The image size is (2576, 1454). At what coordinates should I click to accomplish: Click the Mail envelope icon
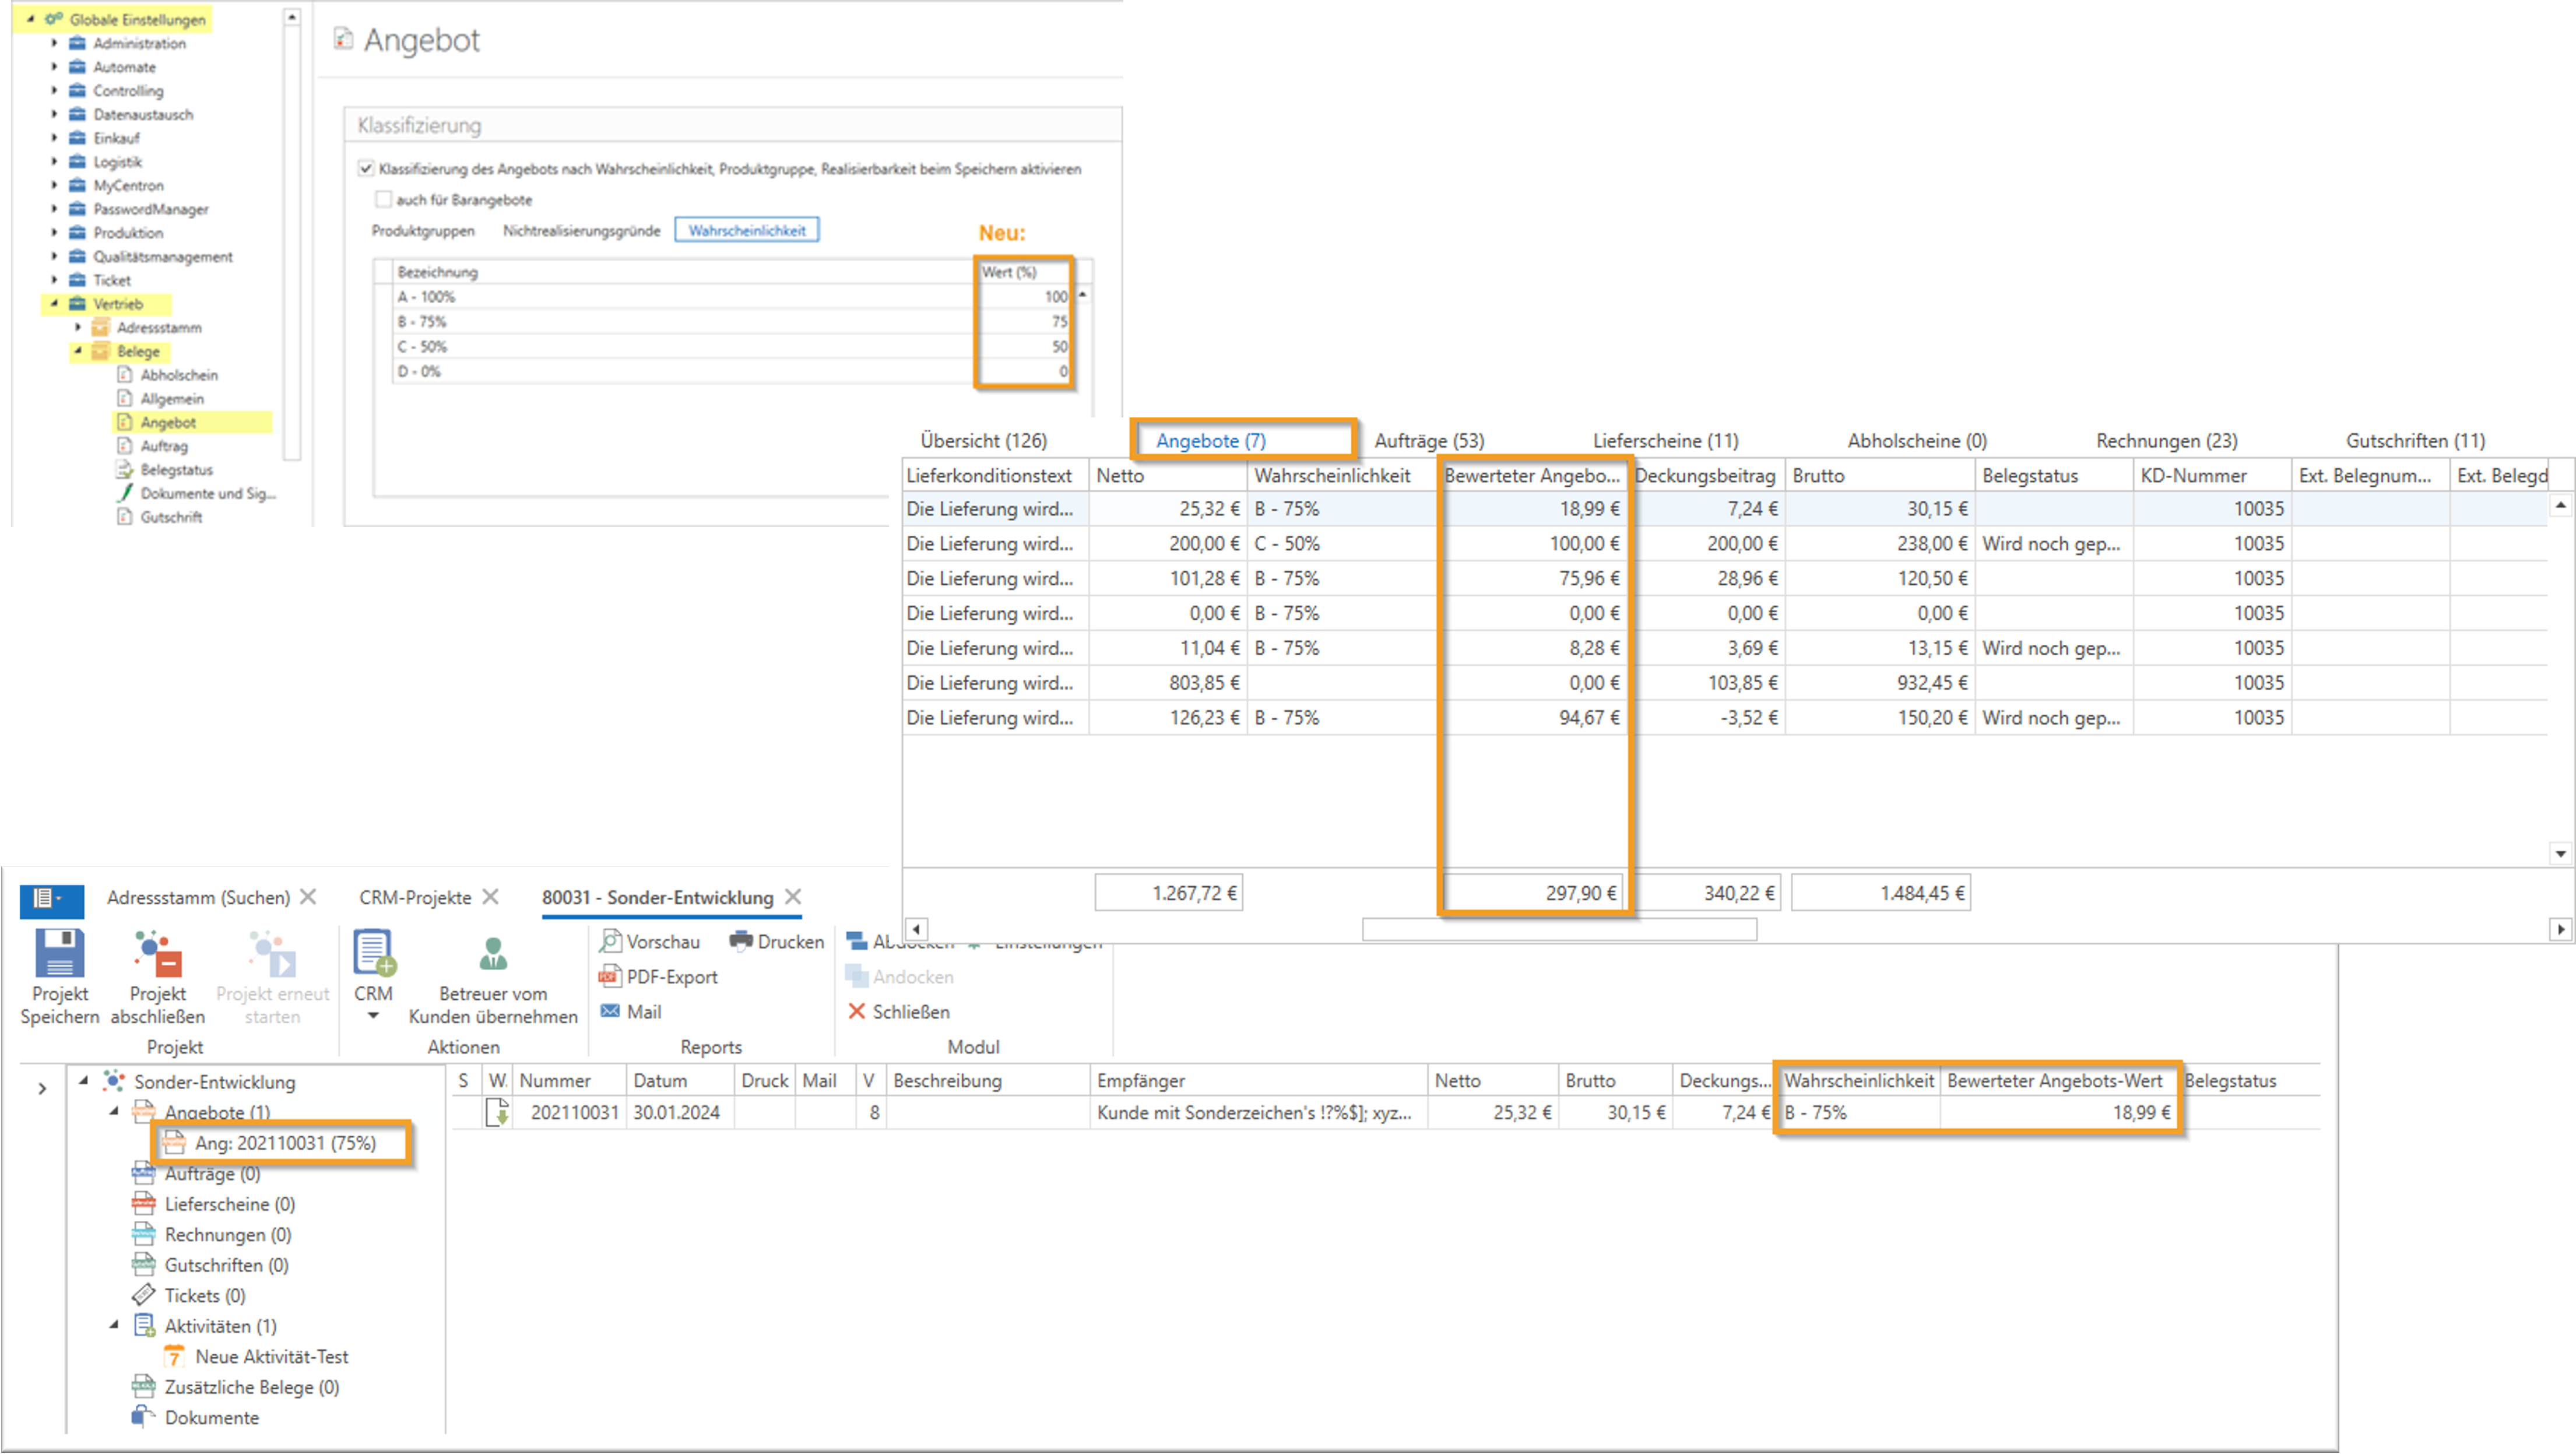coord(610,1011)
